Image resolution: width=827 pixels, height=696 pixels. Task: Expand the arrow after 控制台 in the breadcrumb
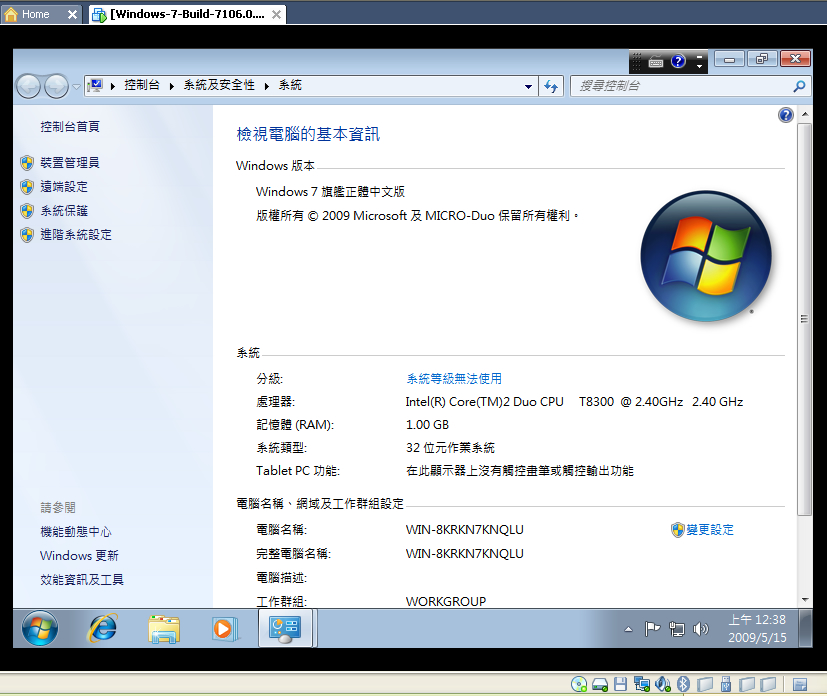tap(171, 86)
